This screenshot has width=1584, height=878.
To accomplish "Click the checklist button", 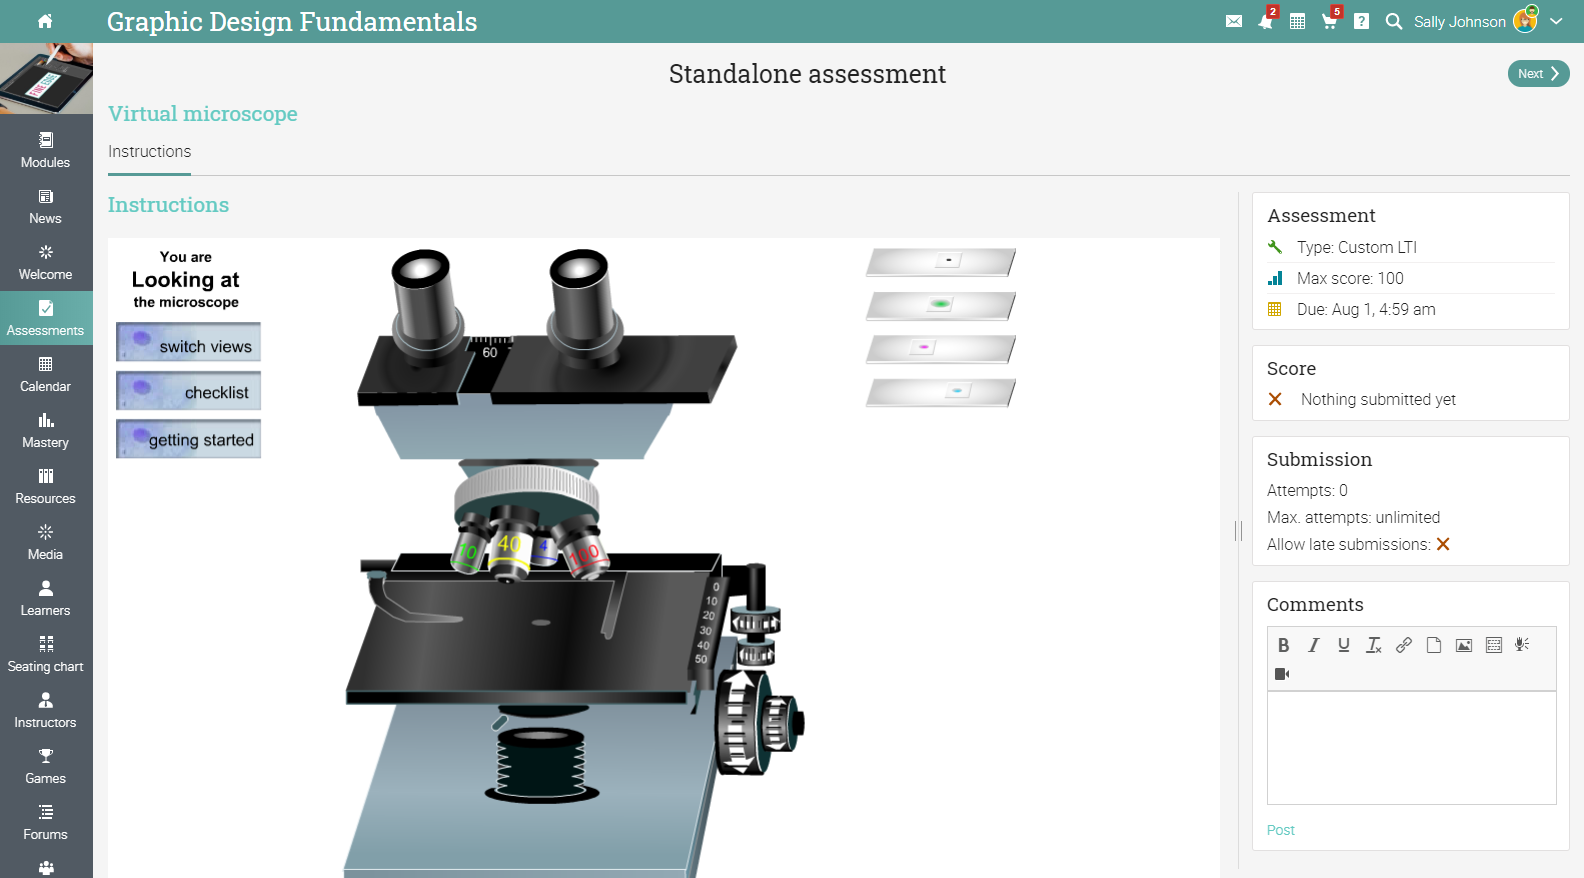I will (188, 391).
